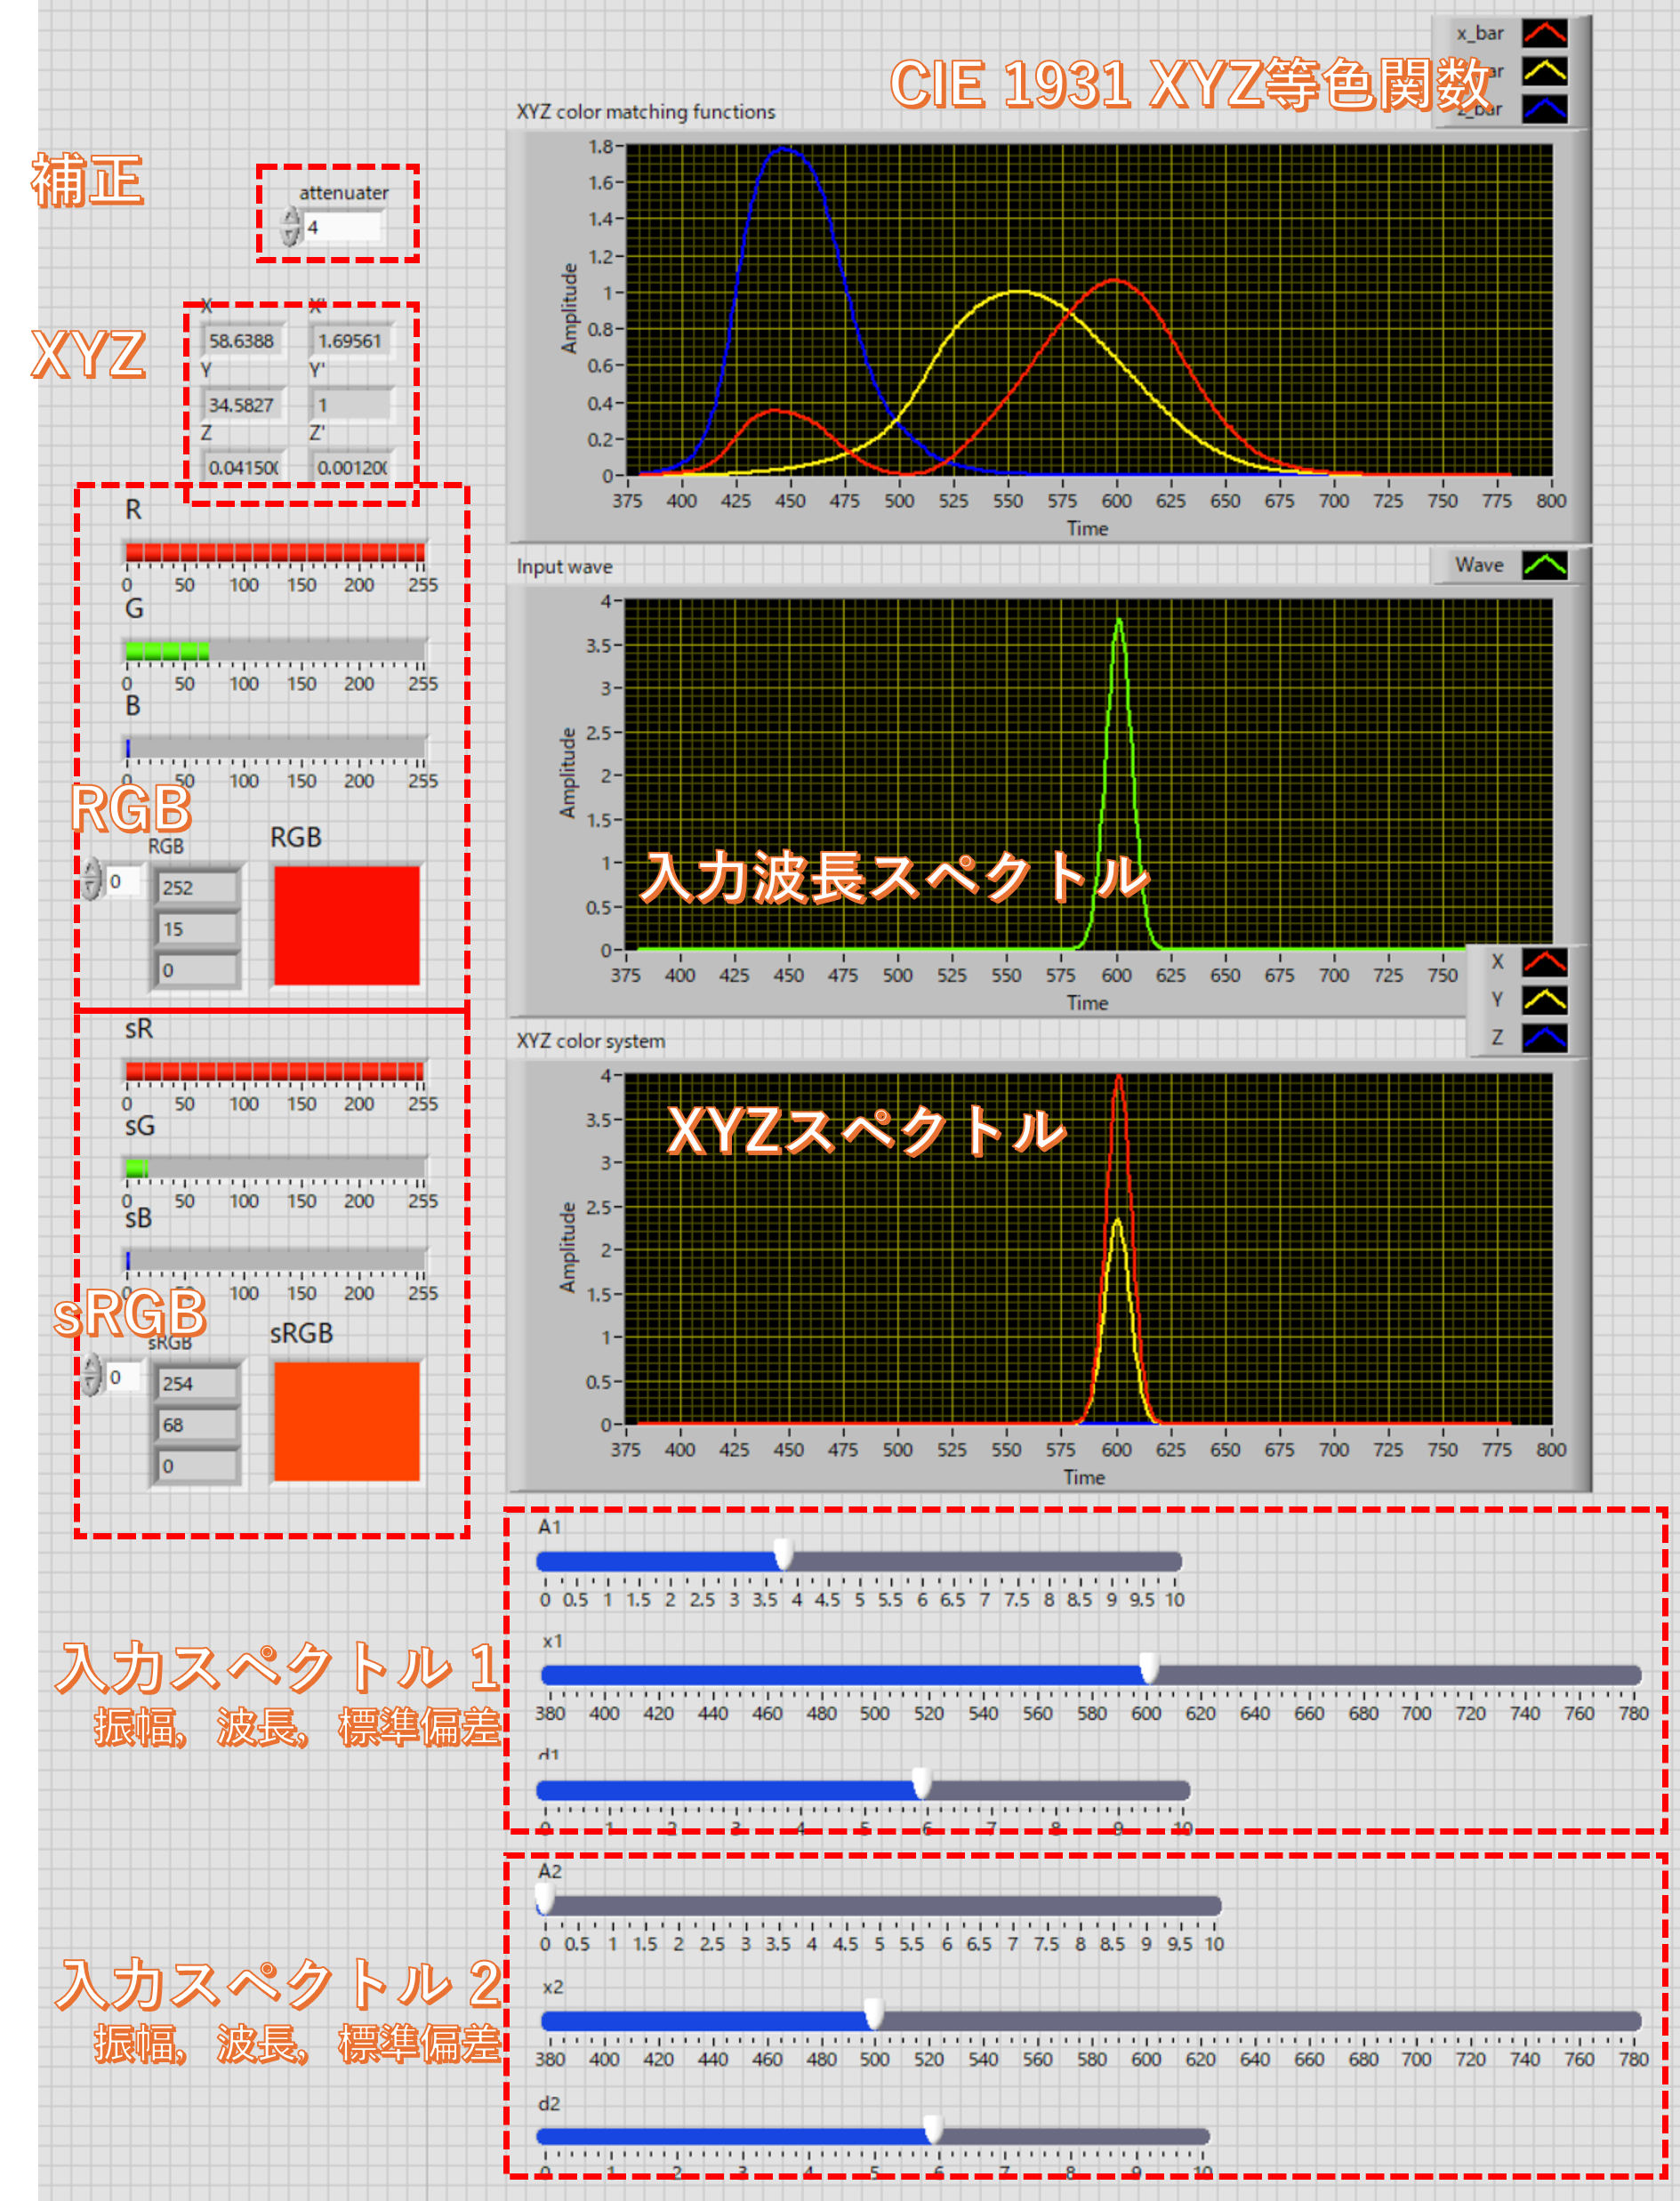Click the attenuater numeric input field
The width and height of the screenshot is (1680, 2201).
click(342, 228)
